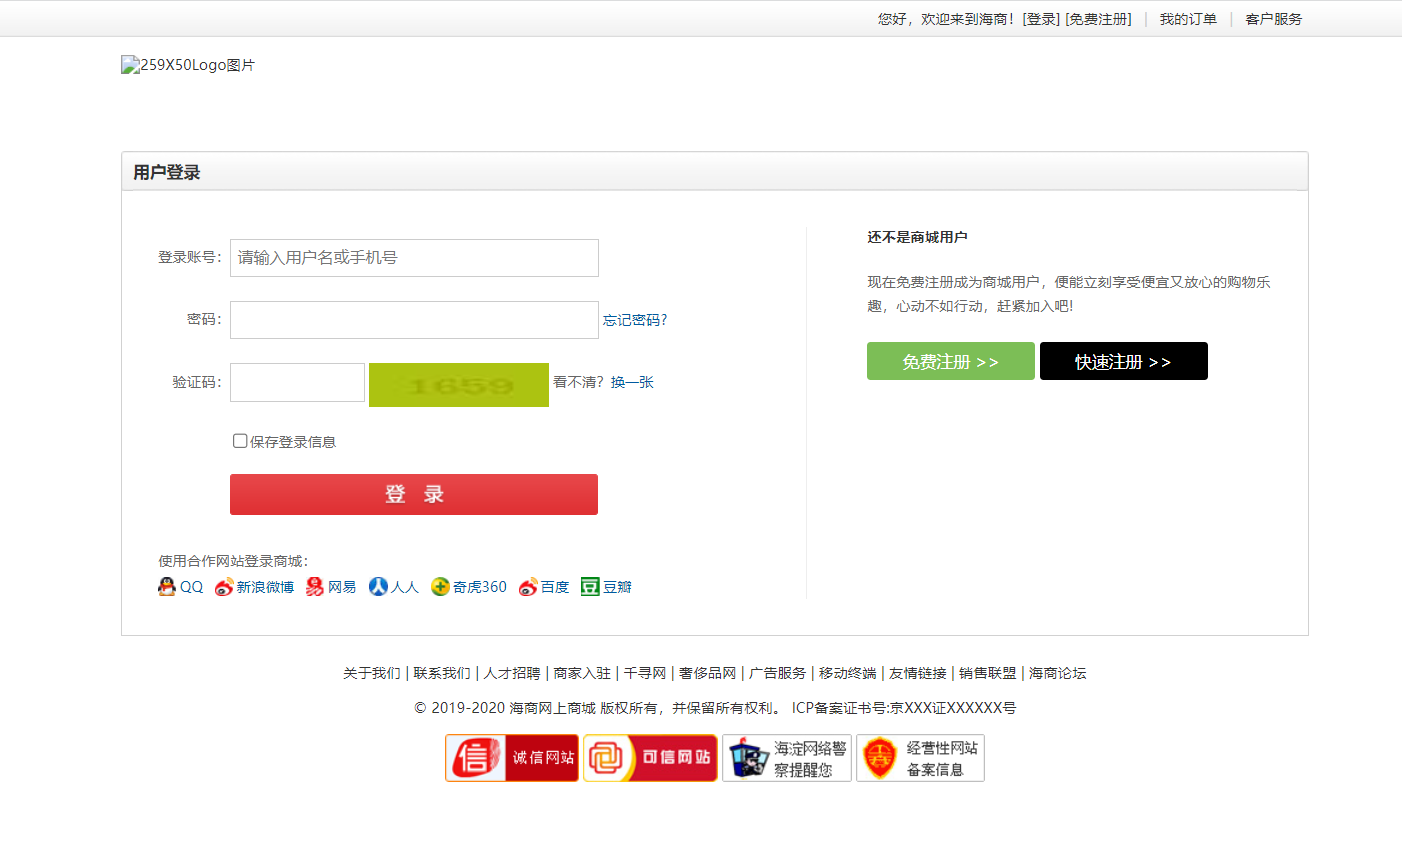The image size is (1402, 847).
Task: Click the Renren (人人) icon
Action: tap(378, 587)
